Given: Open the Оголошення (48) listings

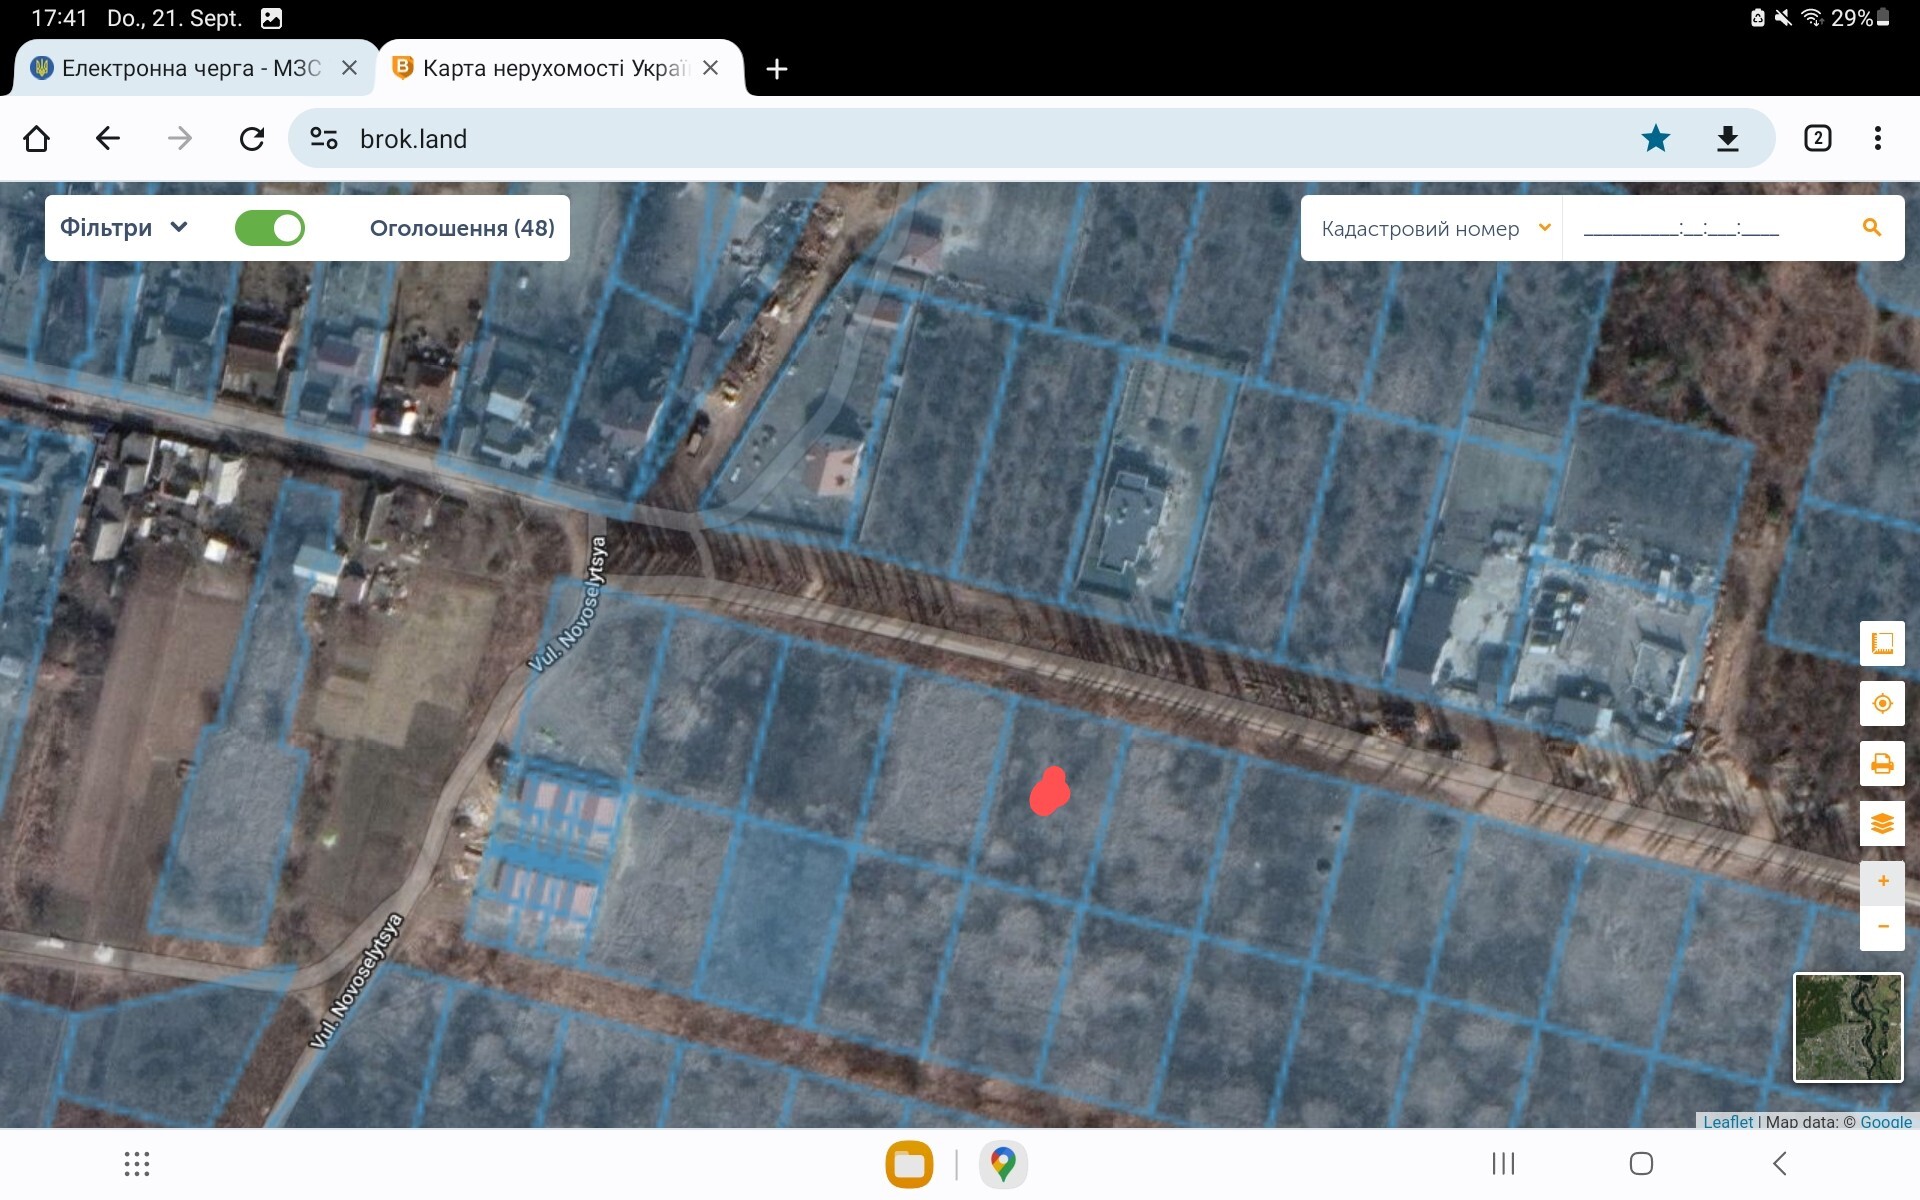Looking at the screenshot, I should (462, 228).
